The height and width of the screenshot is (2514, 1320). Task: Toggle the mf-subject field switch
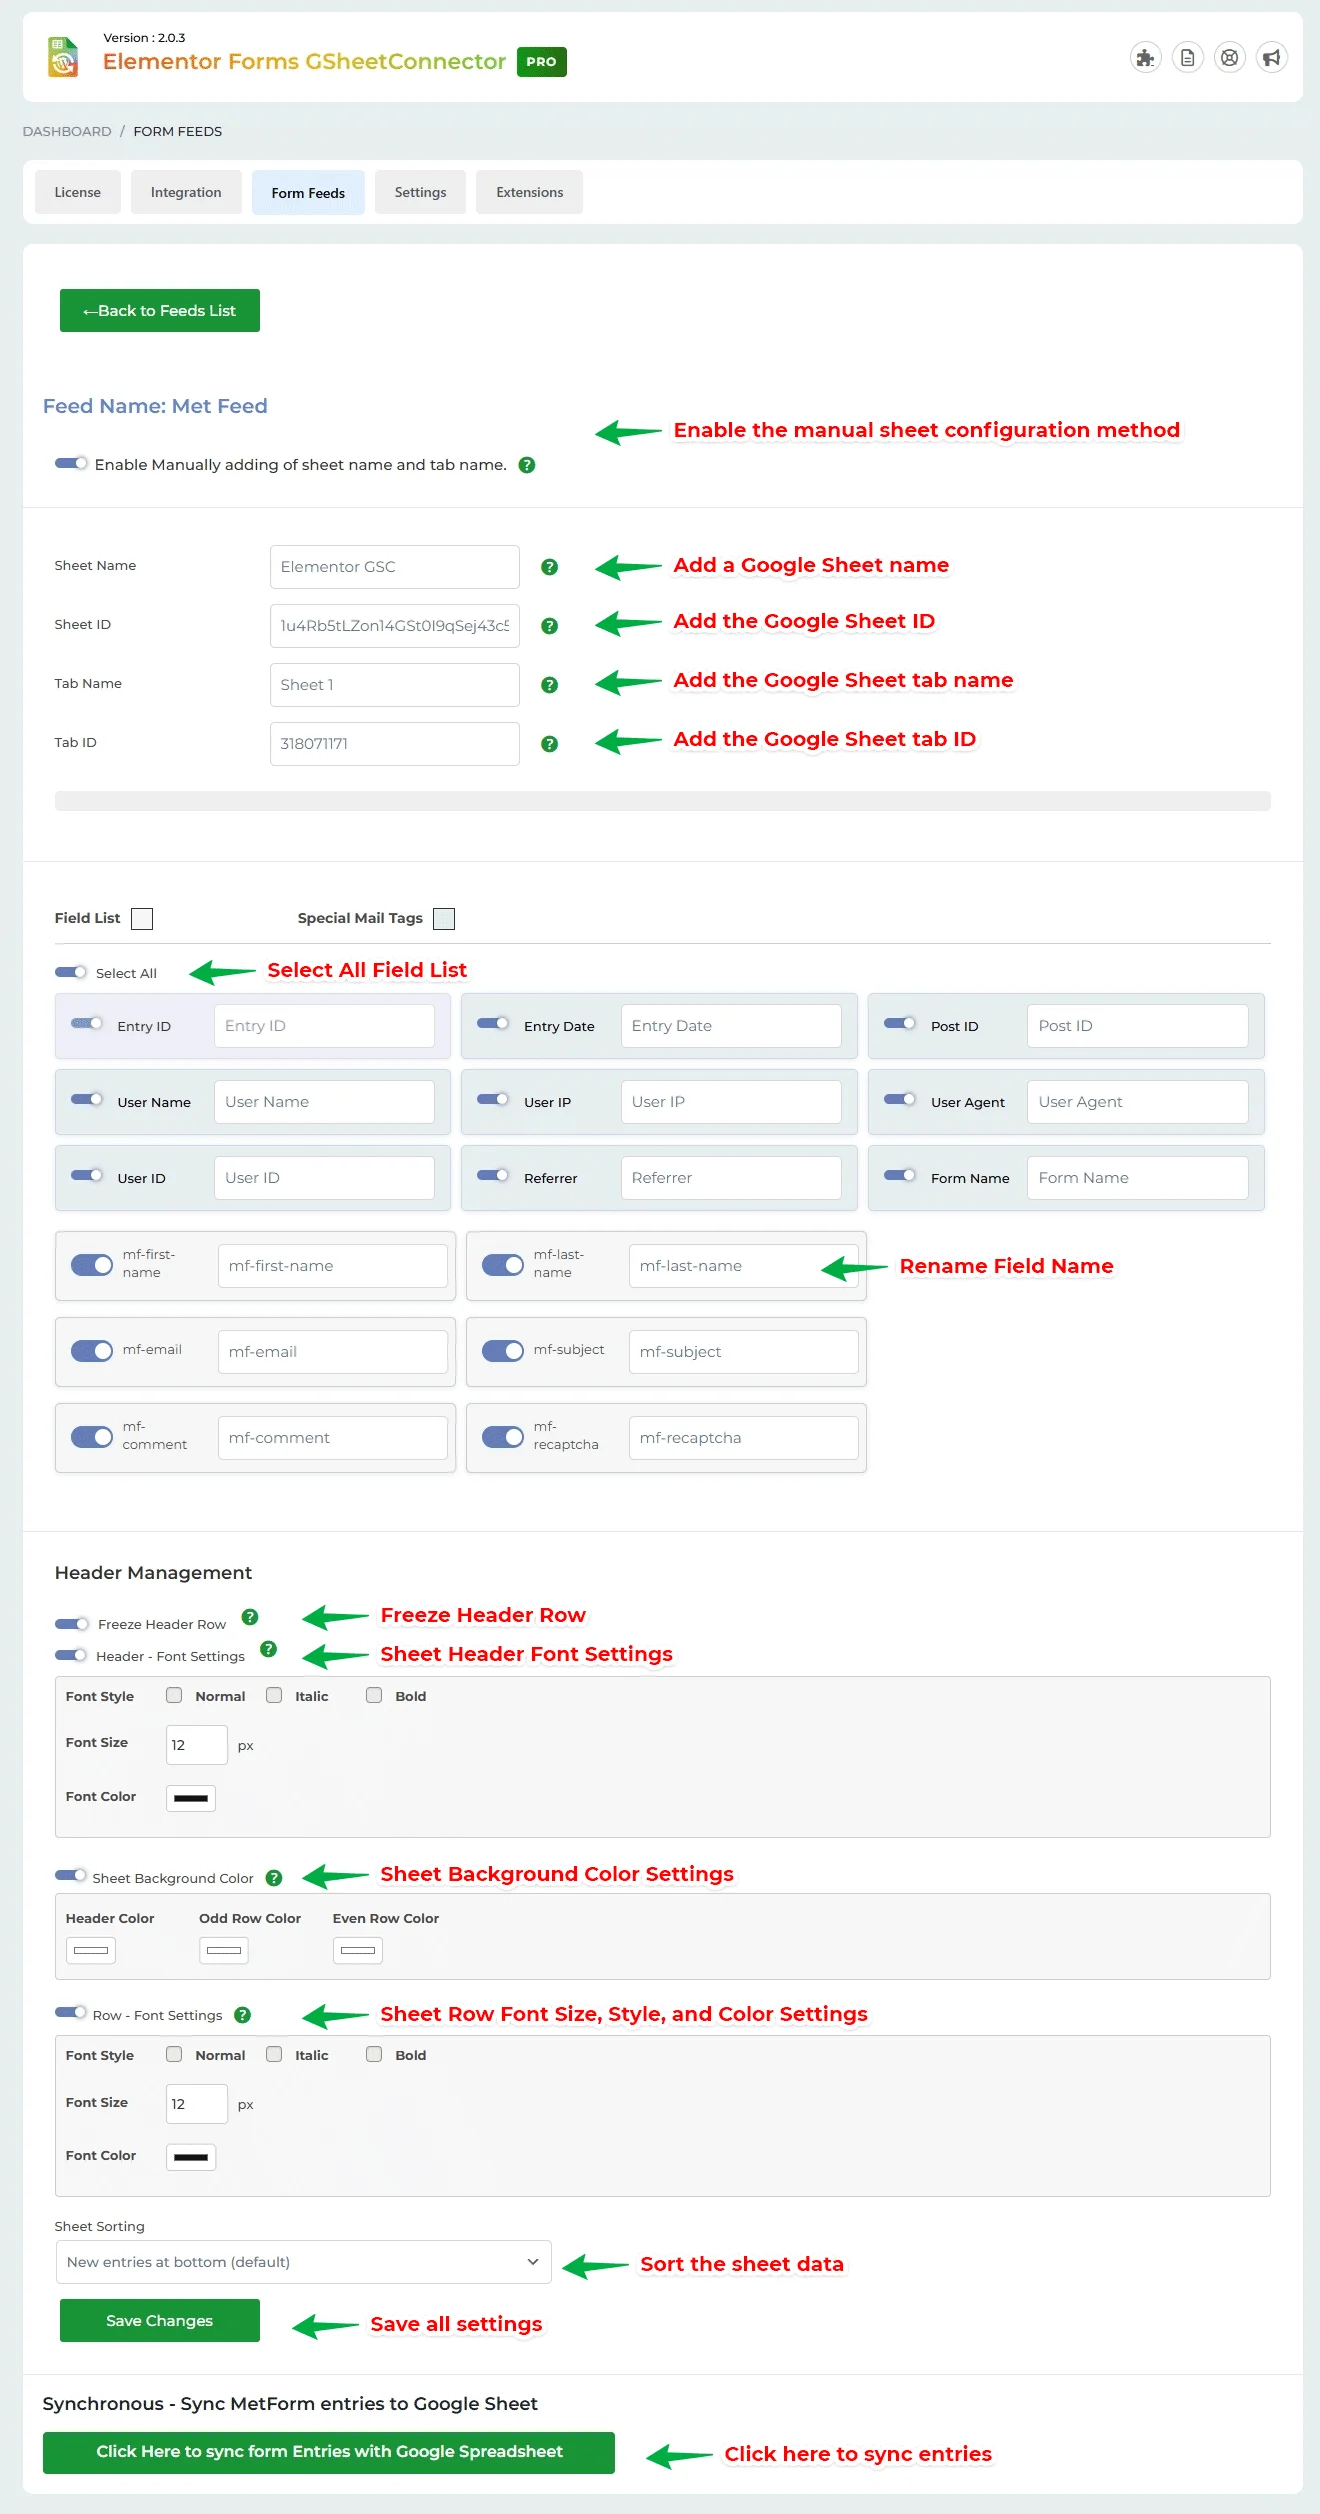pyautogui.click(x=503, y=1351)
